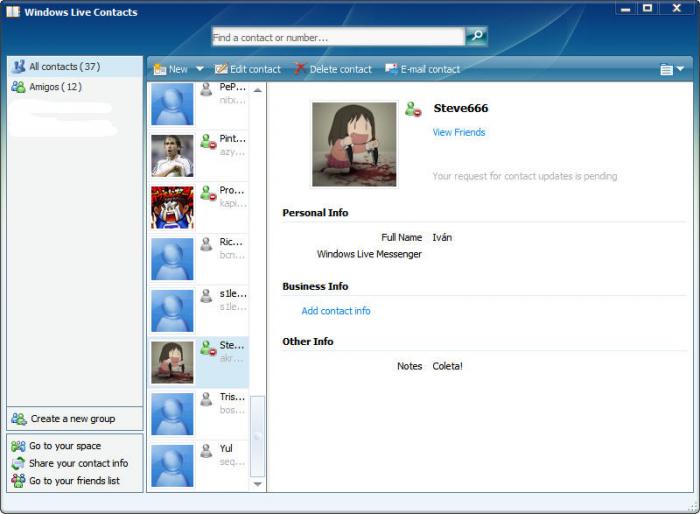Click Share your contact info link
700x514 pixels.
[x=79, y=463]
